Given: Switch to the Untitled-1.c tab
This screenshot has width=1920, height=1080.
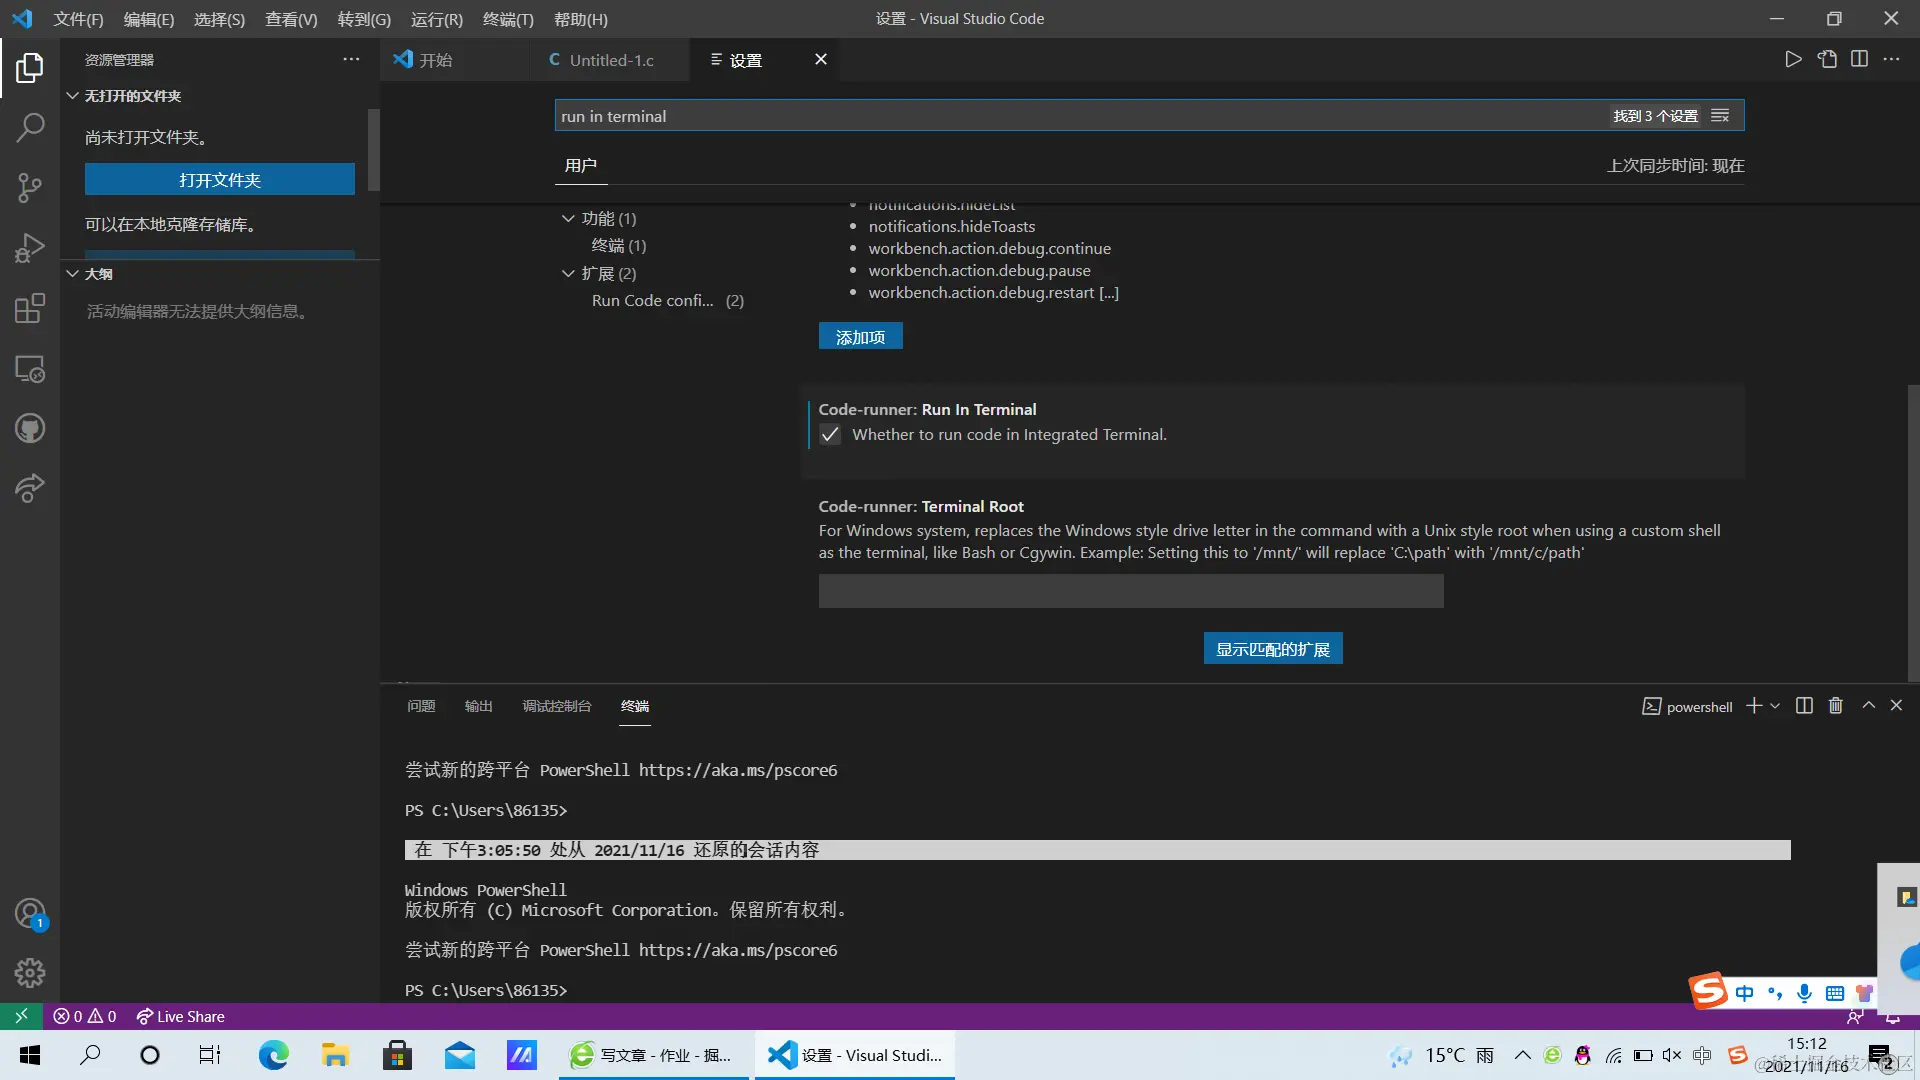Looking at the screenshot, I should (610, 60).
